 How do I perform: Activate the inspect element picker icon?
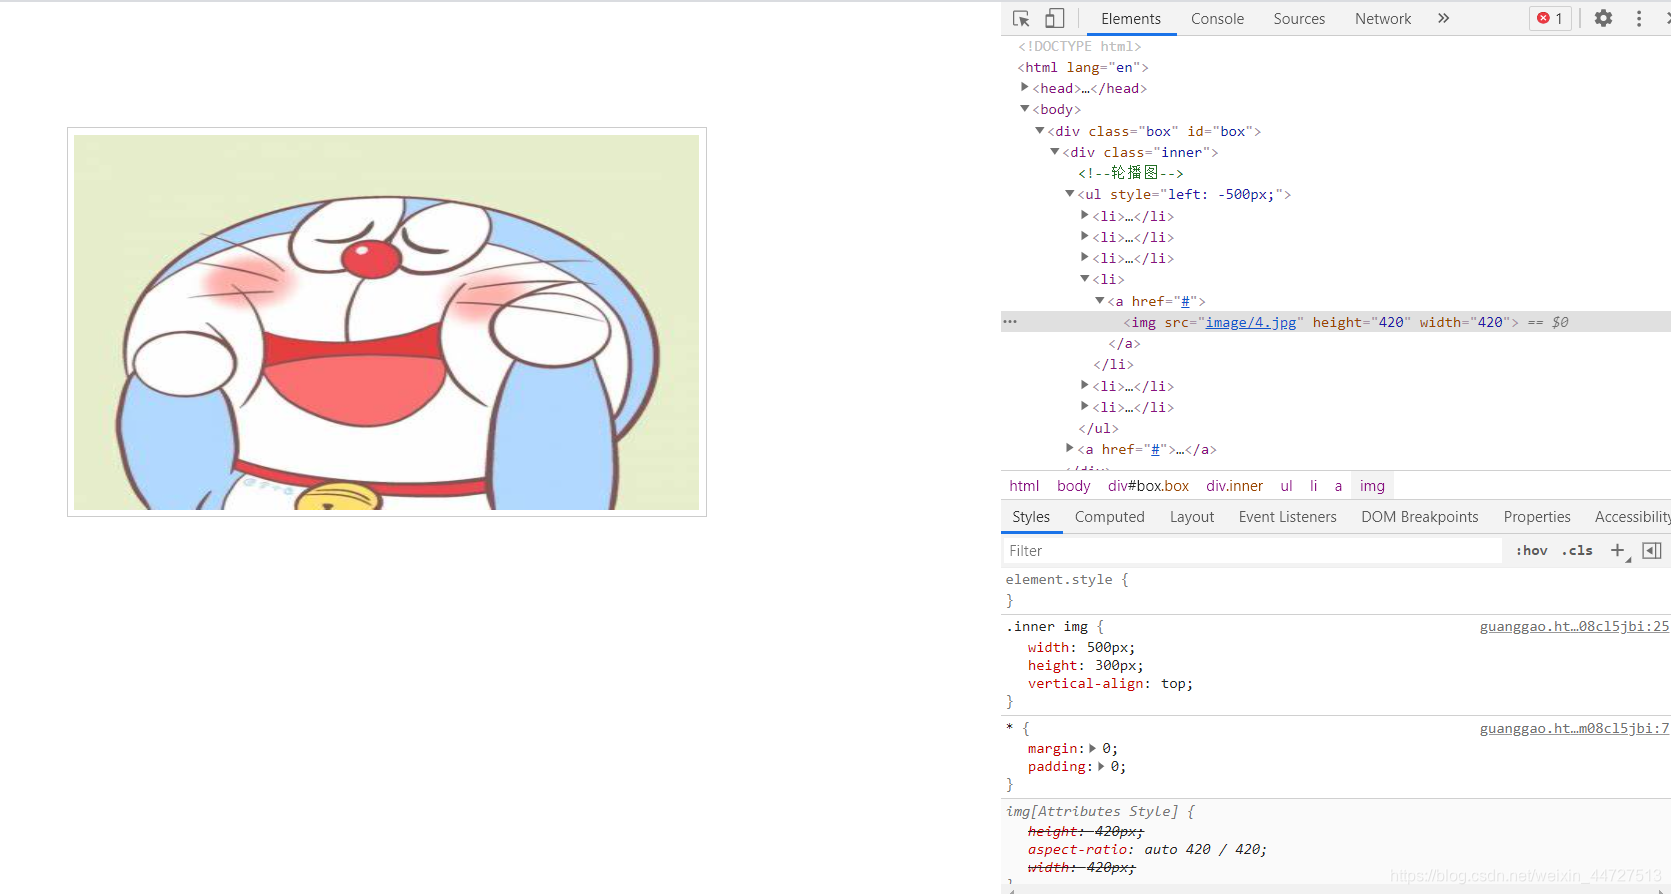pos(1021,18)
